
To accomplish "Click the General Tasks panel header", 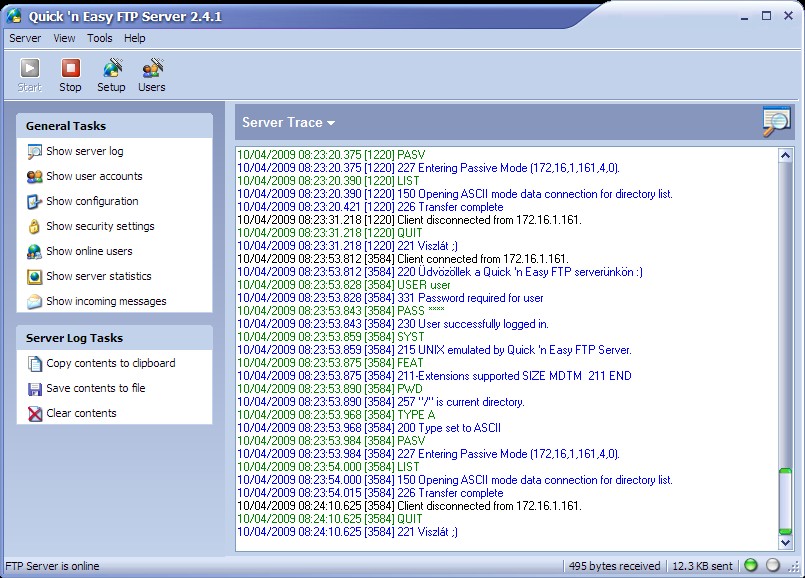I will (x=114, y=126).
